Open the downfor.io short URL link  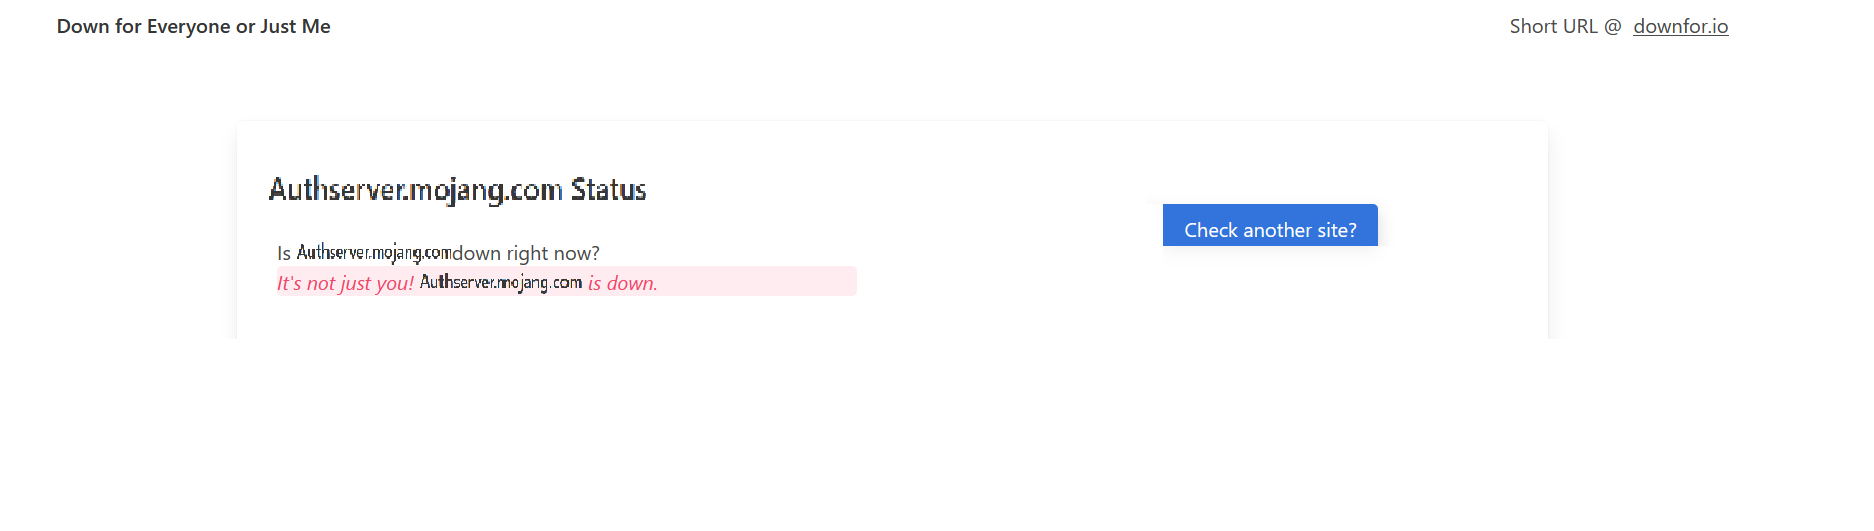(x=1680, y=27)
